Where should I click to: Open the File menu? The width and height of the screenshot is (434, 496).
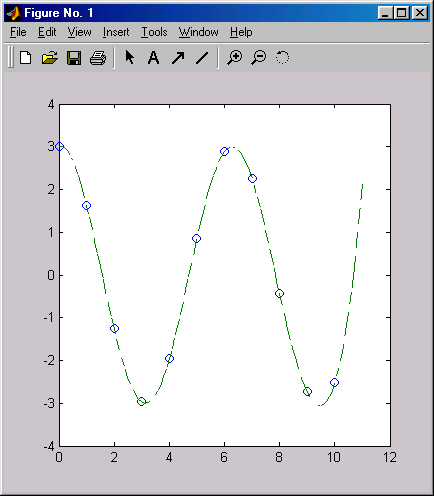tap(18, 32)
